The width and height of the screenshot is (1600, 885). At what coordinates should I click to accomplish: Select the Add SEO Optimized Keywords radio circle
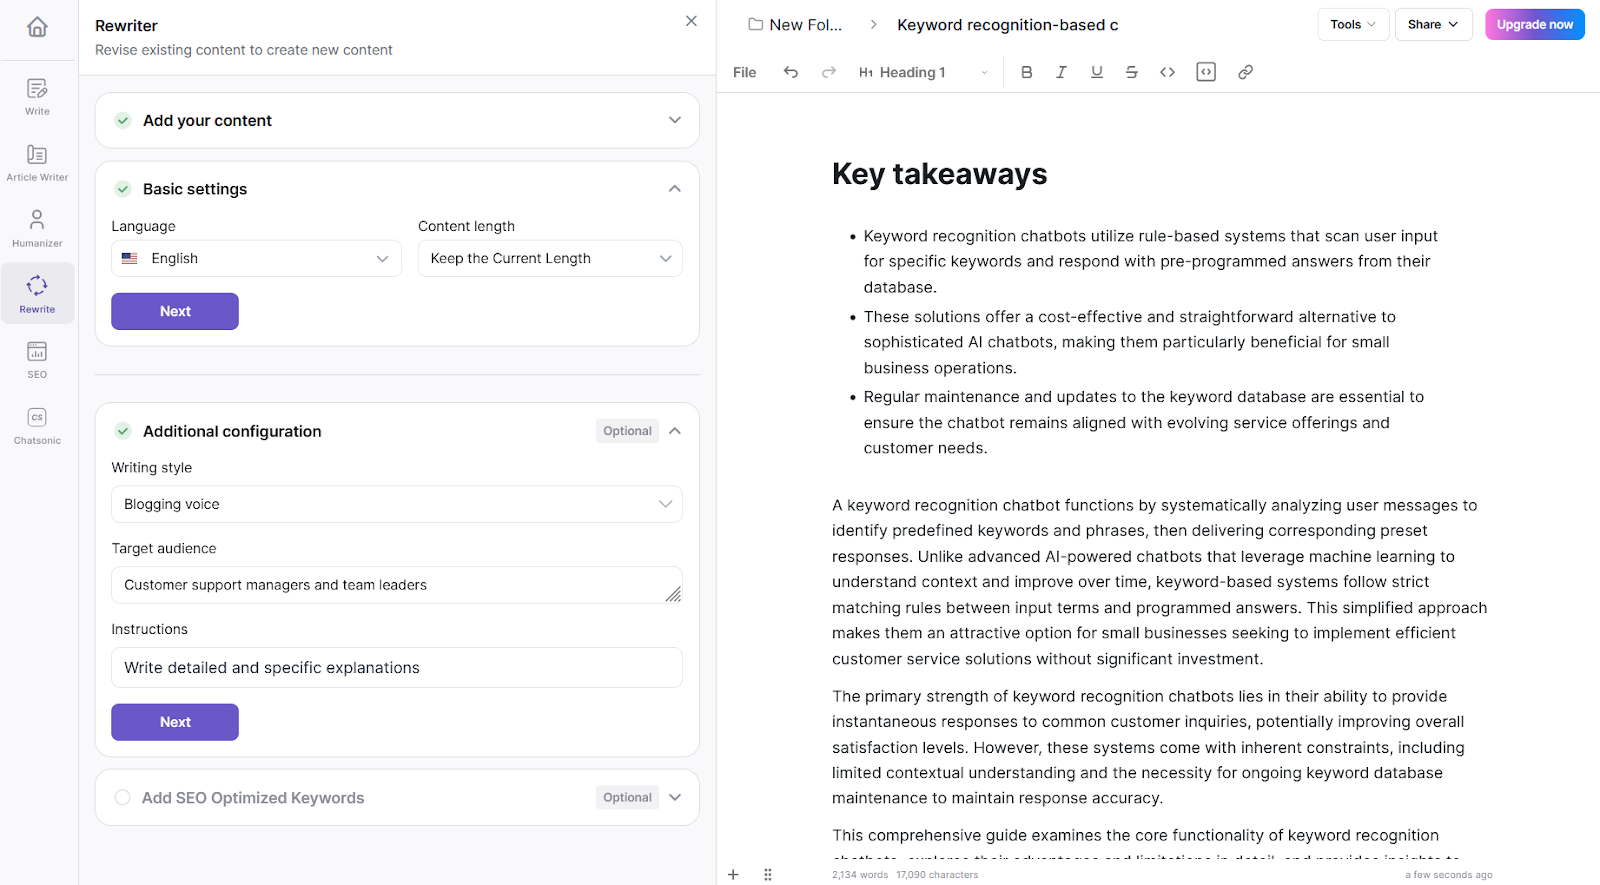(x=122, y=798)
